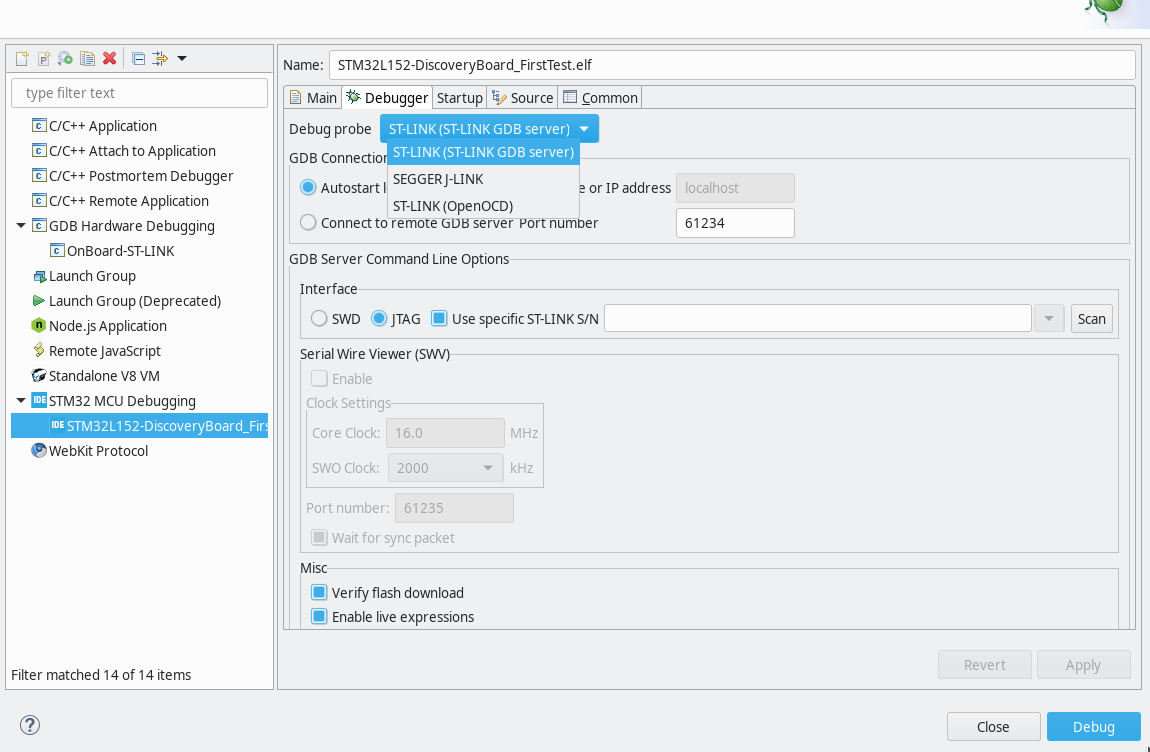
Task: Click the ST-LINK serial number field
Action: click(818, 318)
